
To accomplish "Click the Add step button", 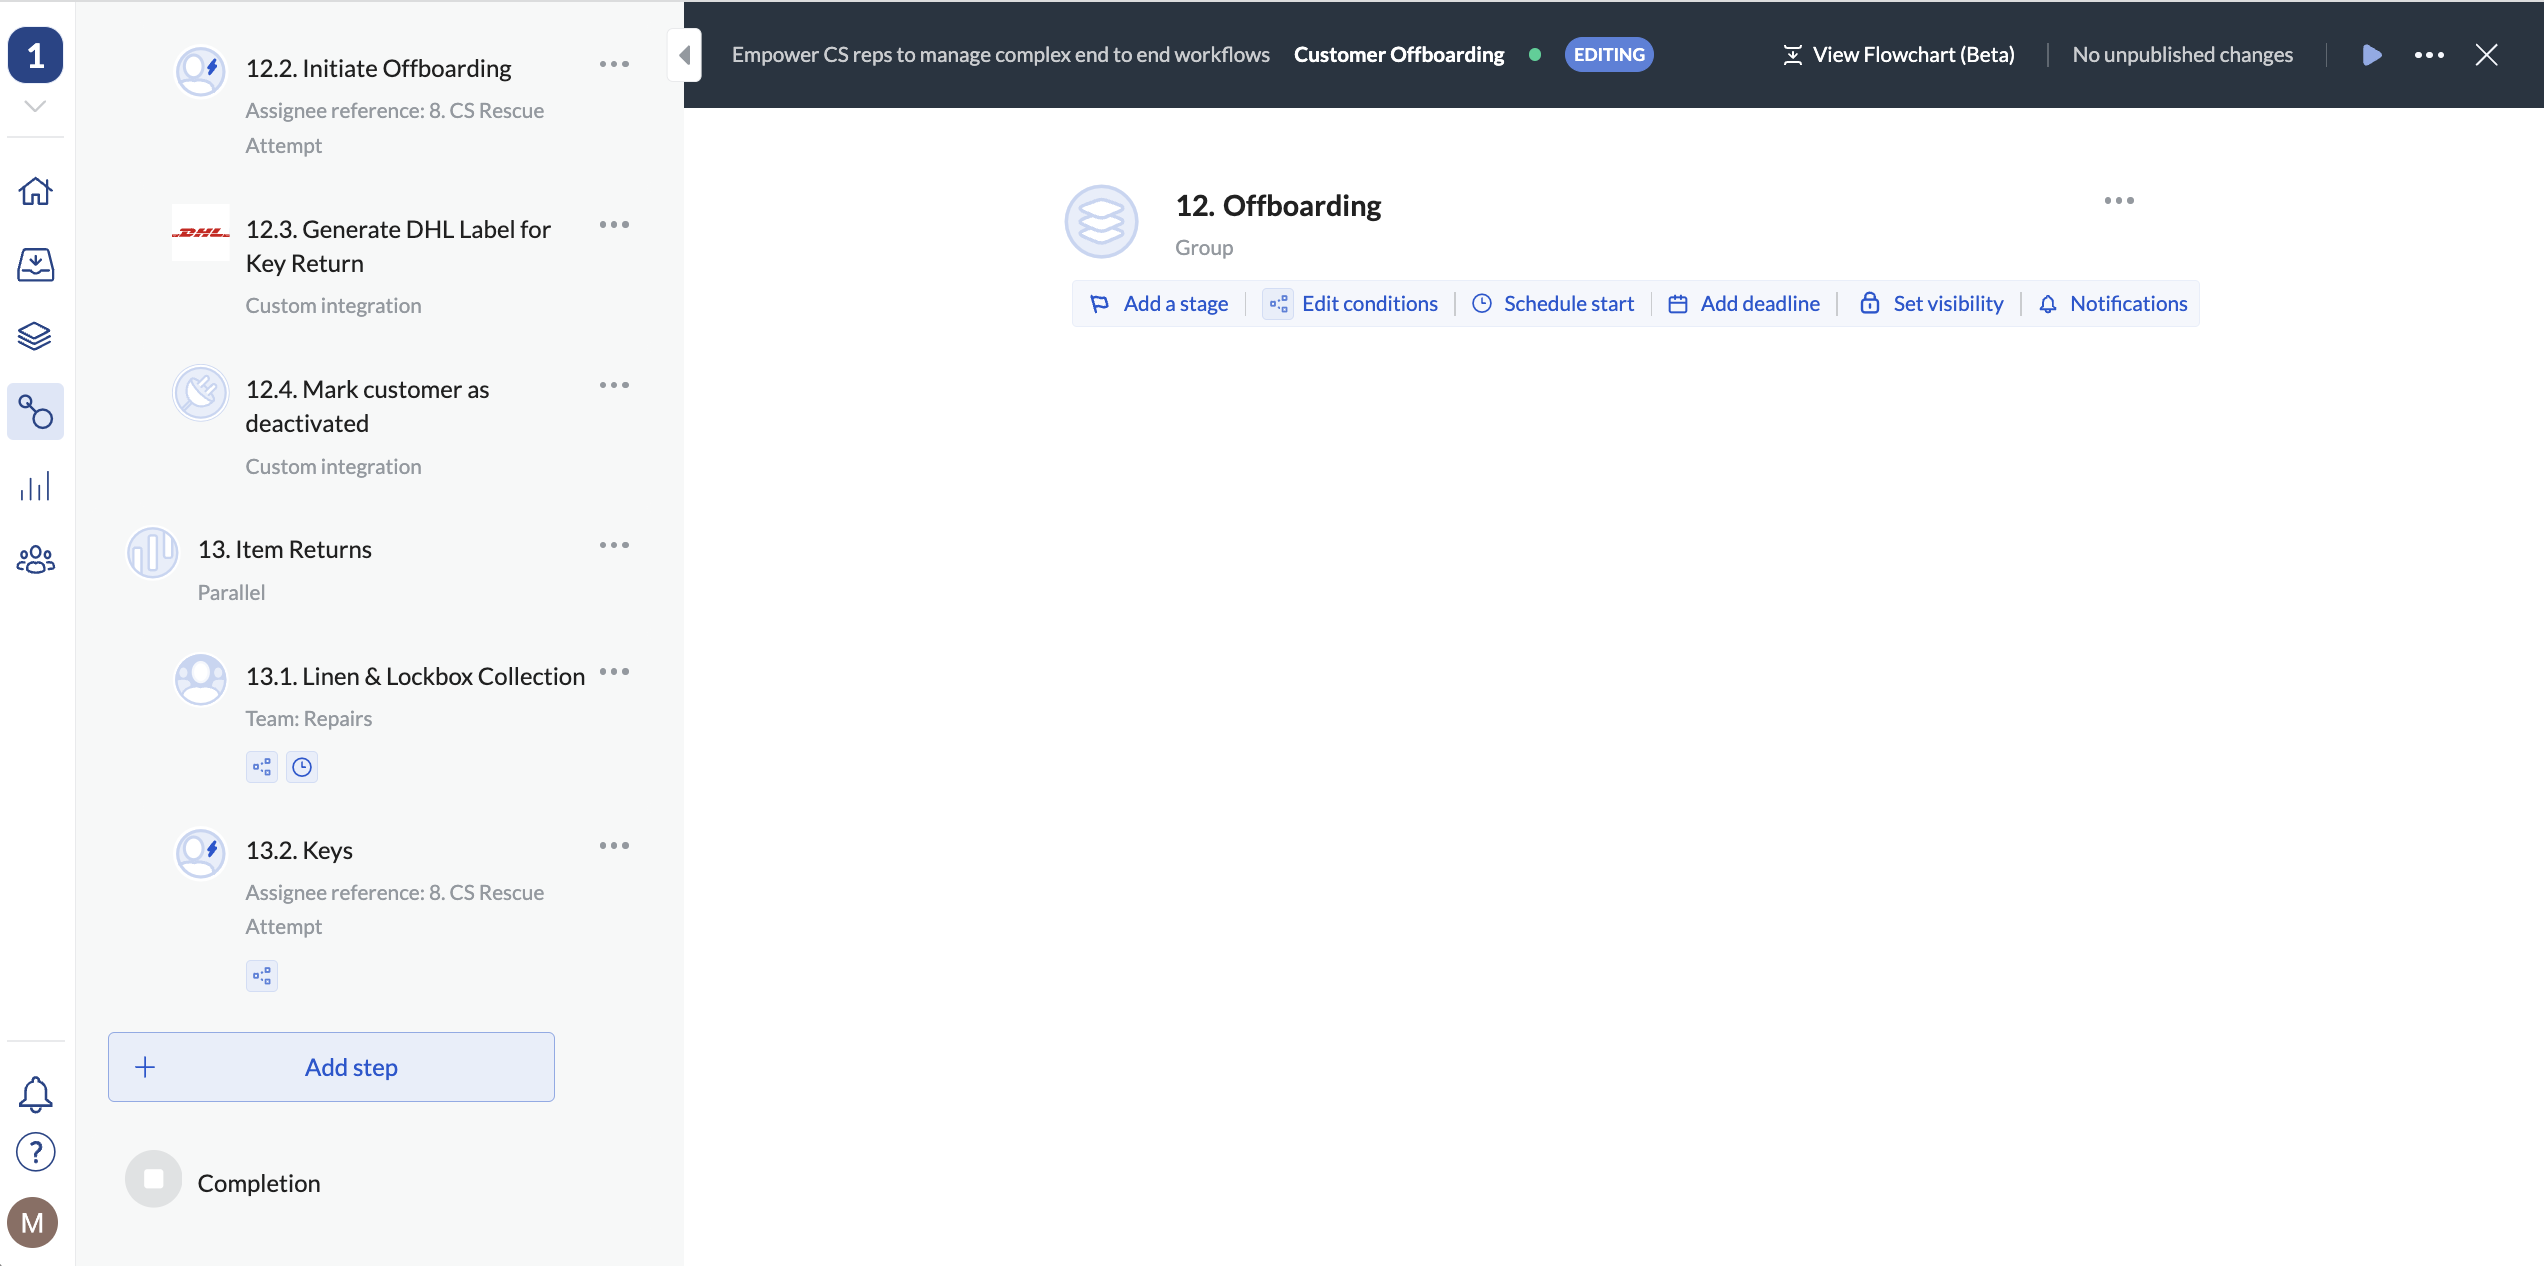I will (331, 1066).
